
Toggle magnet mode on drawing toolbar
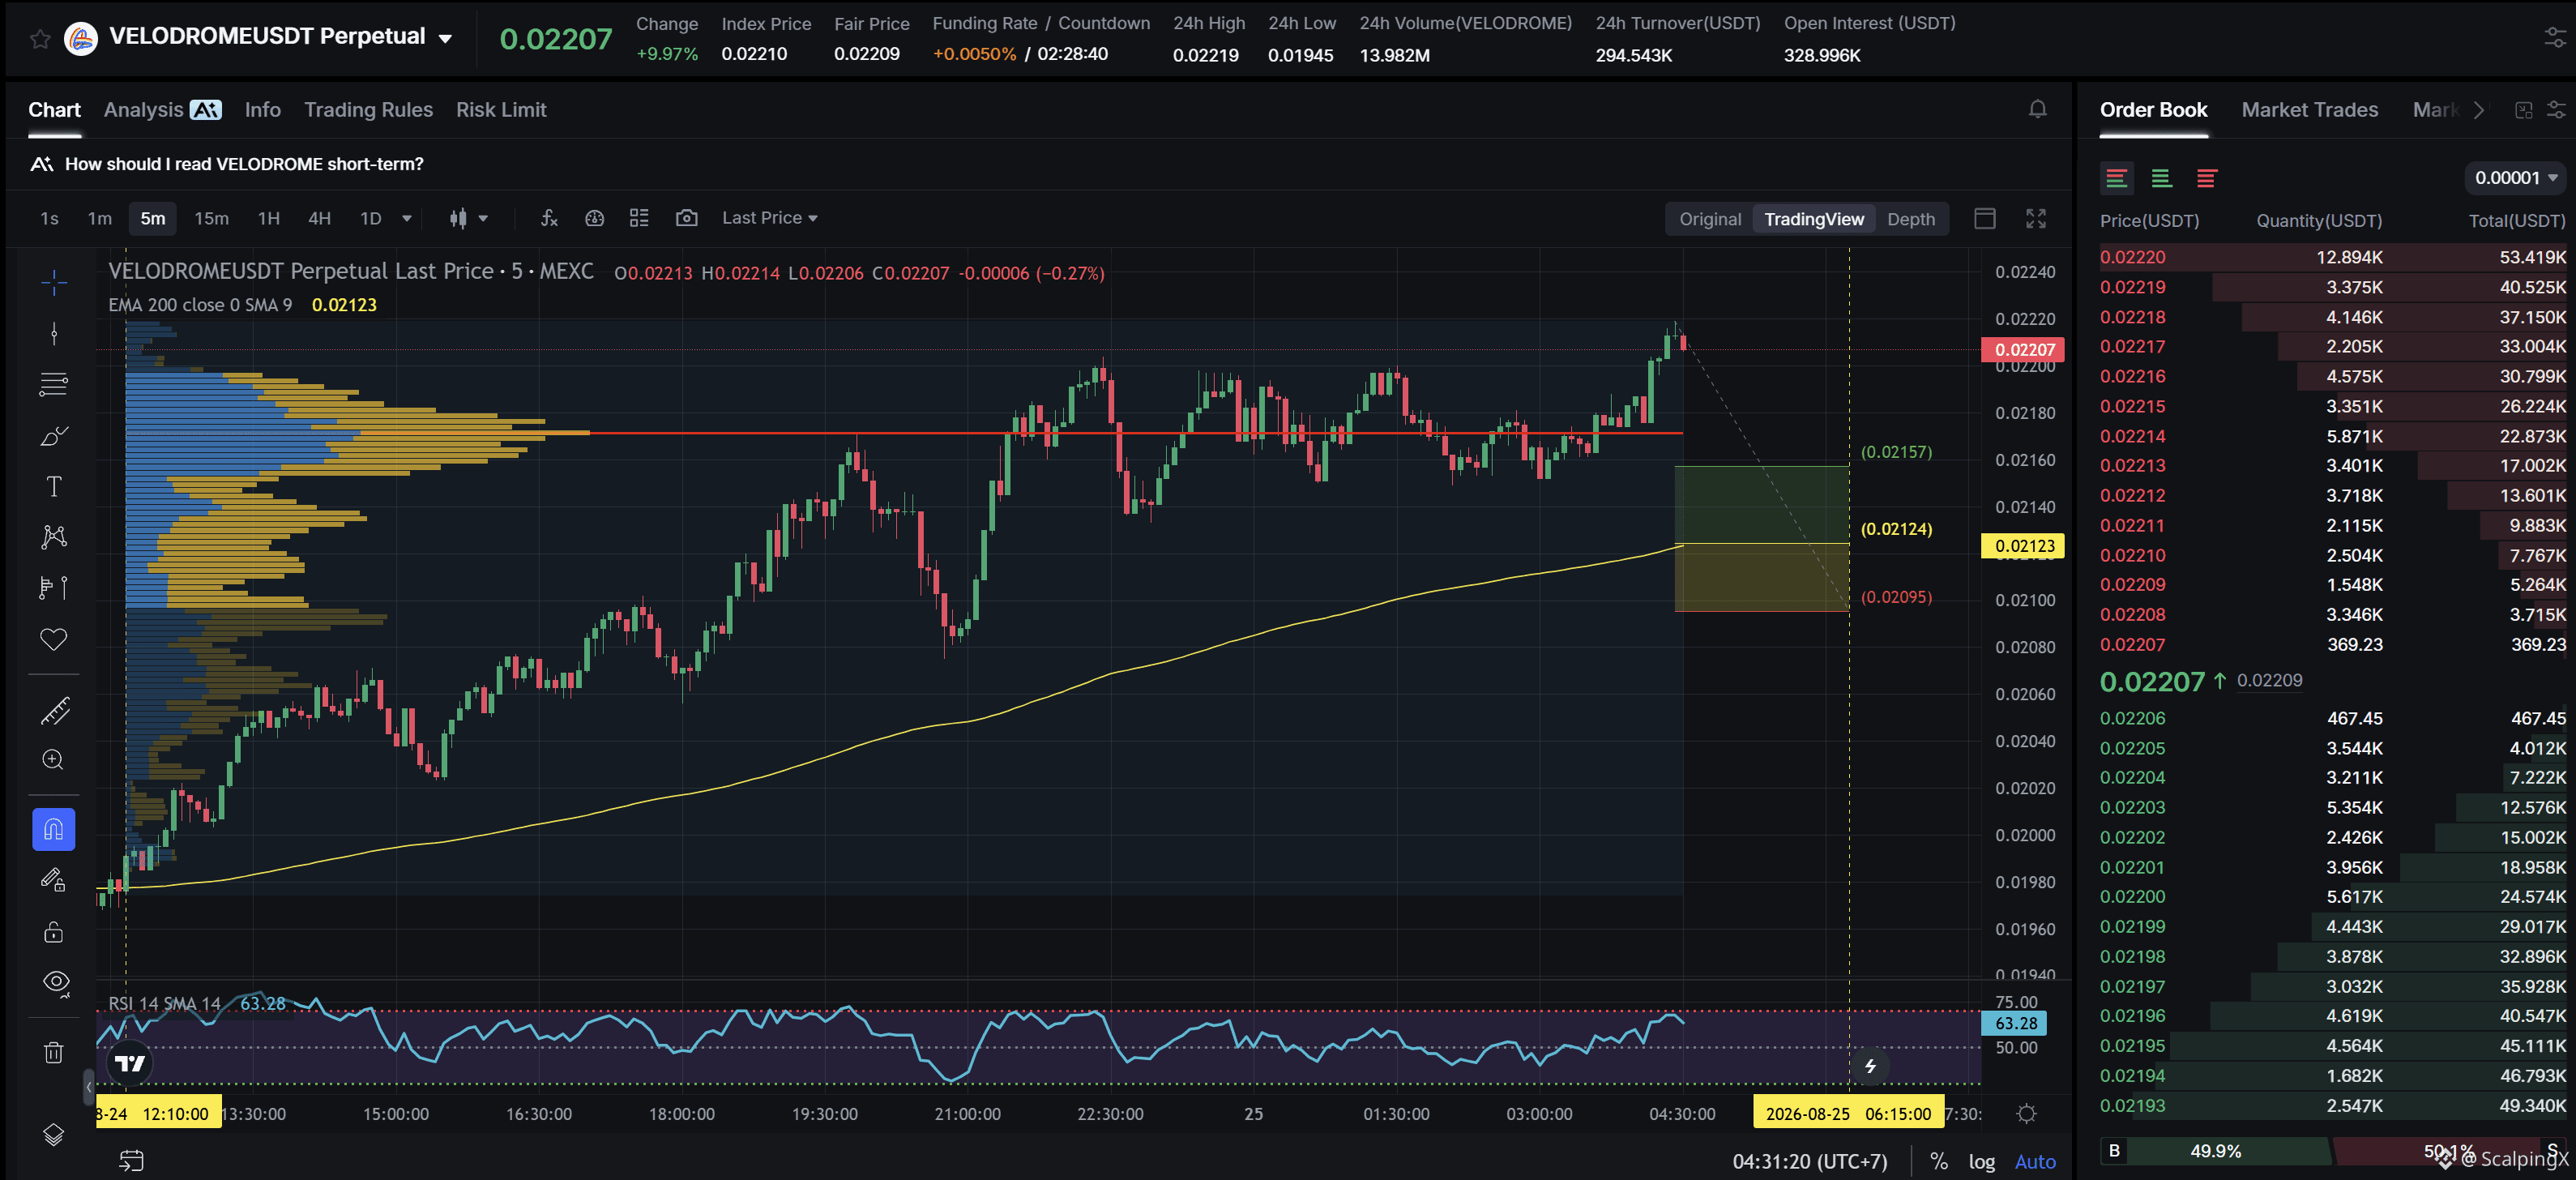[x=54, y=829]
